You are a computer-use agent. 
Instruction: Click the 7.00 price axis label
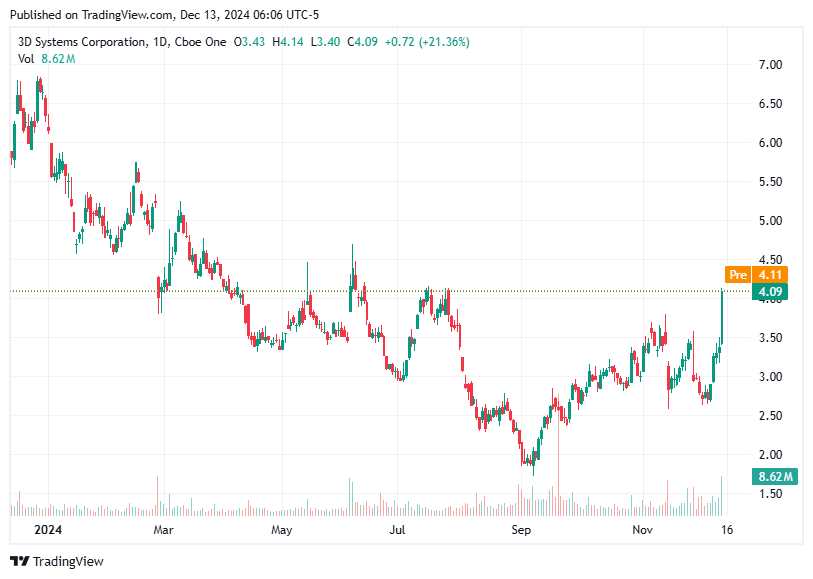click(x=770, y=65)
